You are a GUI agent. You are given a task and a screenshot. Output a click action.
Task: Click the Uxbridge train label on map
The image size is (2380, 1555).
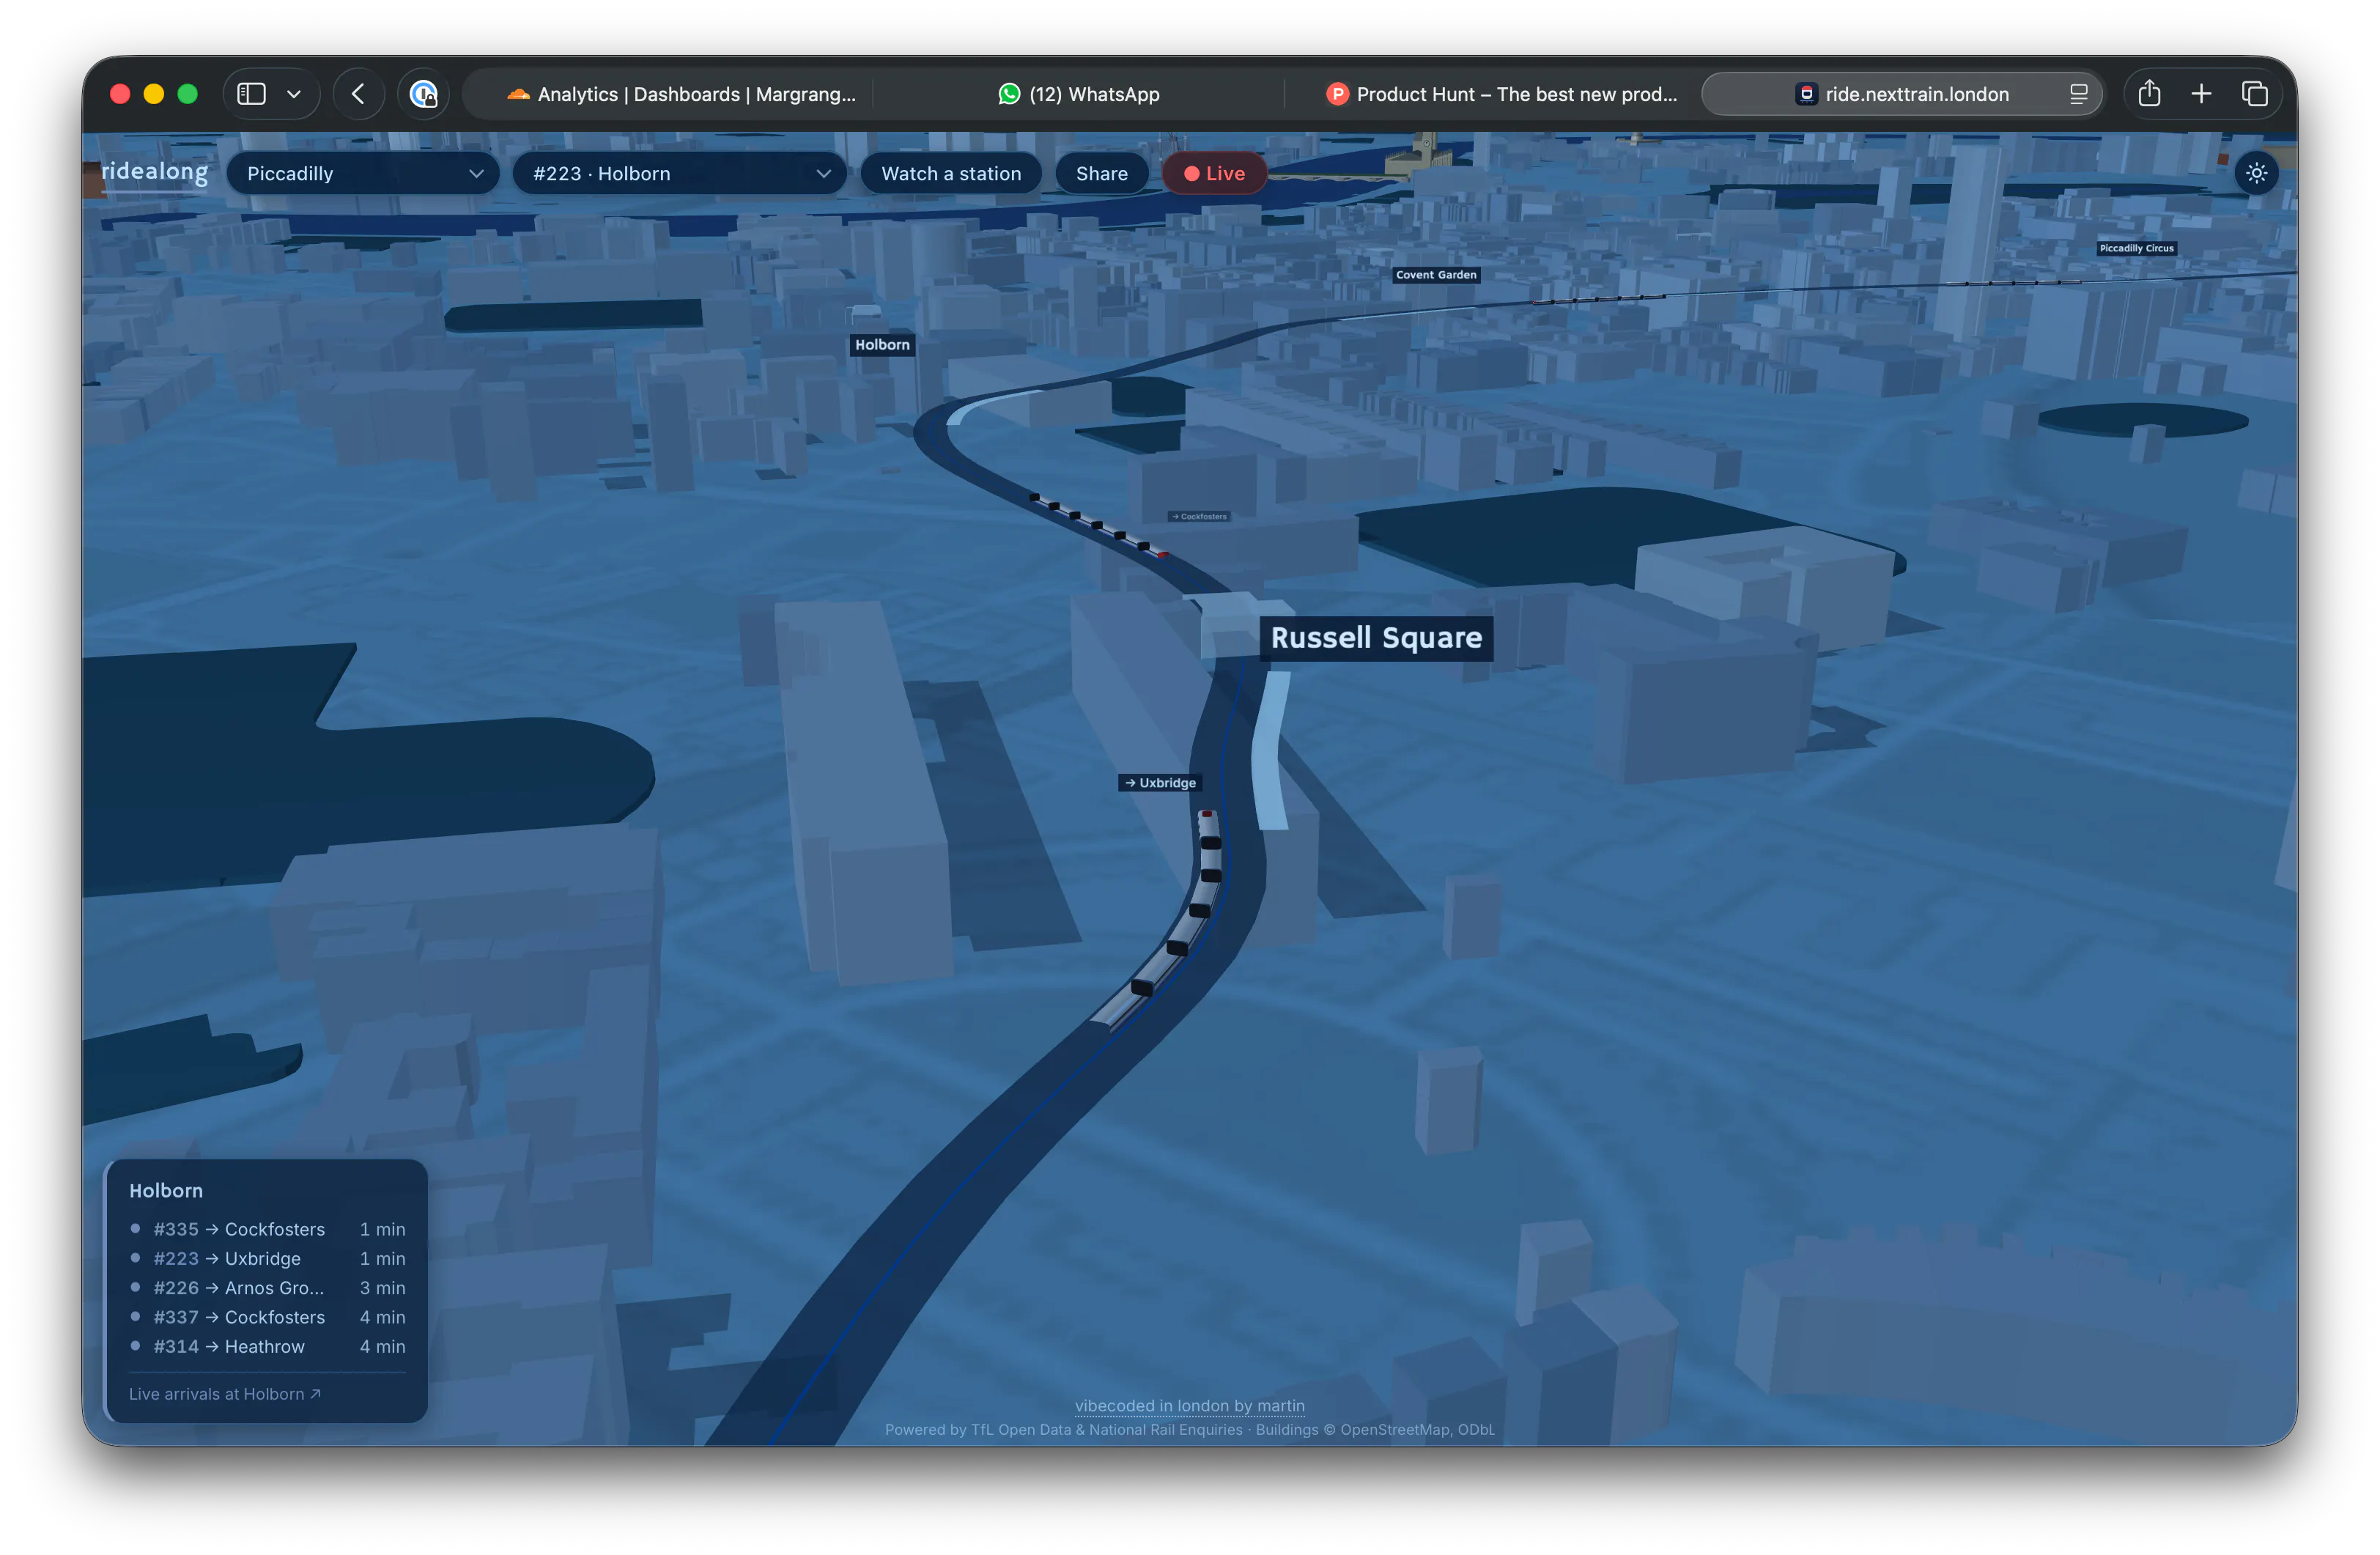point(1159,783)
